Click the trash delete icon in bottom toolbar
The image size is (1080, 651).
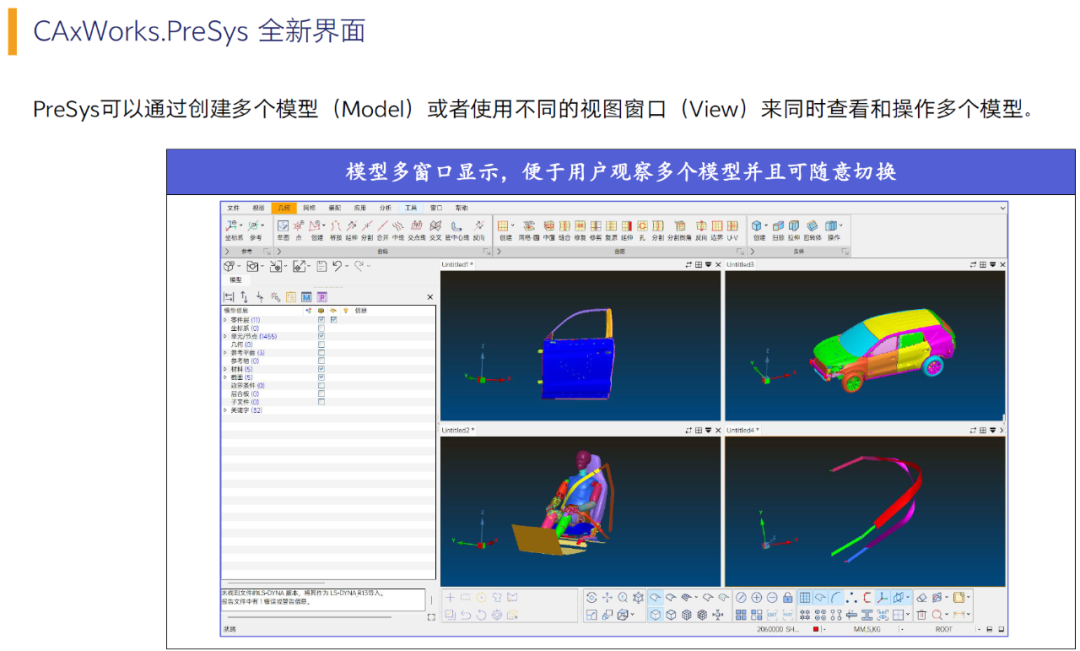point(922,614)
